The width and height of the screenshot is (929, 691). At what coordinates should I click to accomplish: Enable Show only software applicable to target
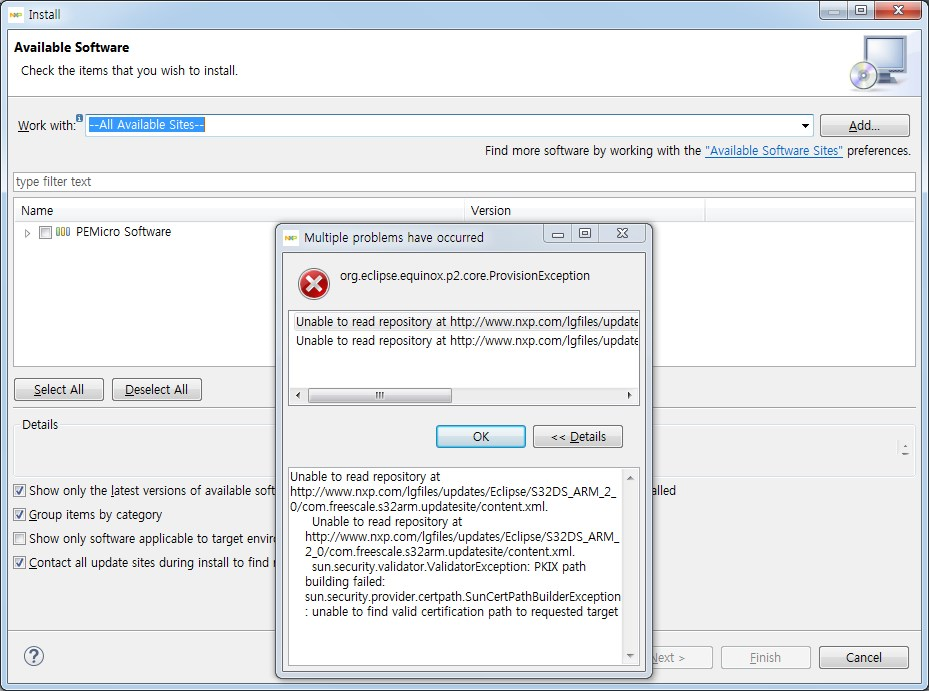[20, 539]
